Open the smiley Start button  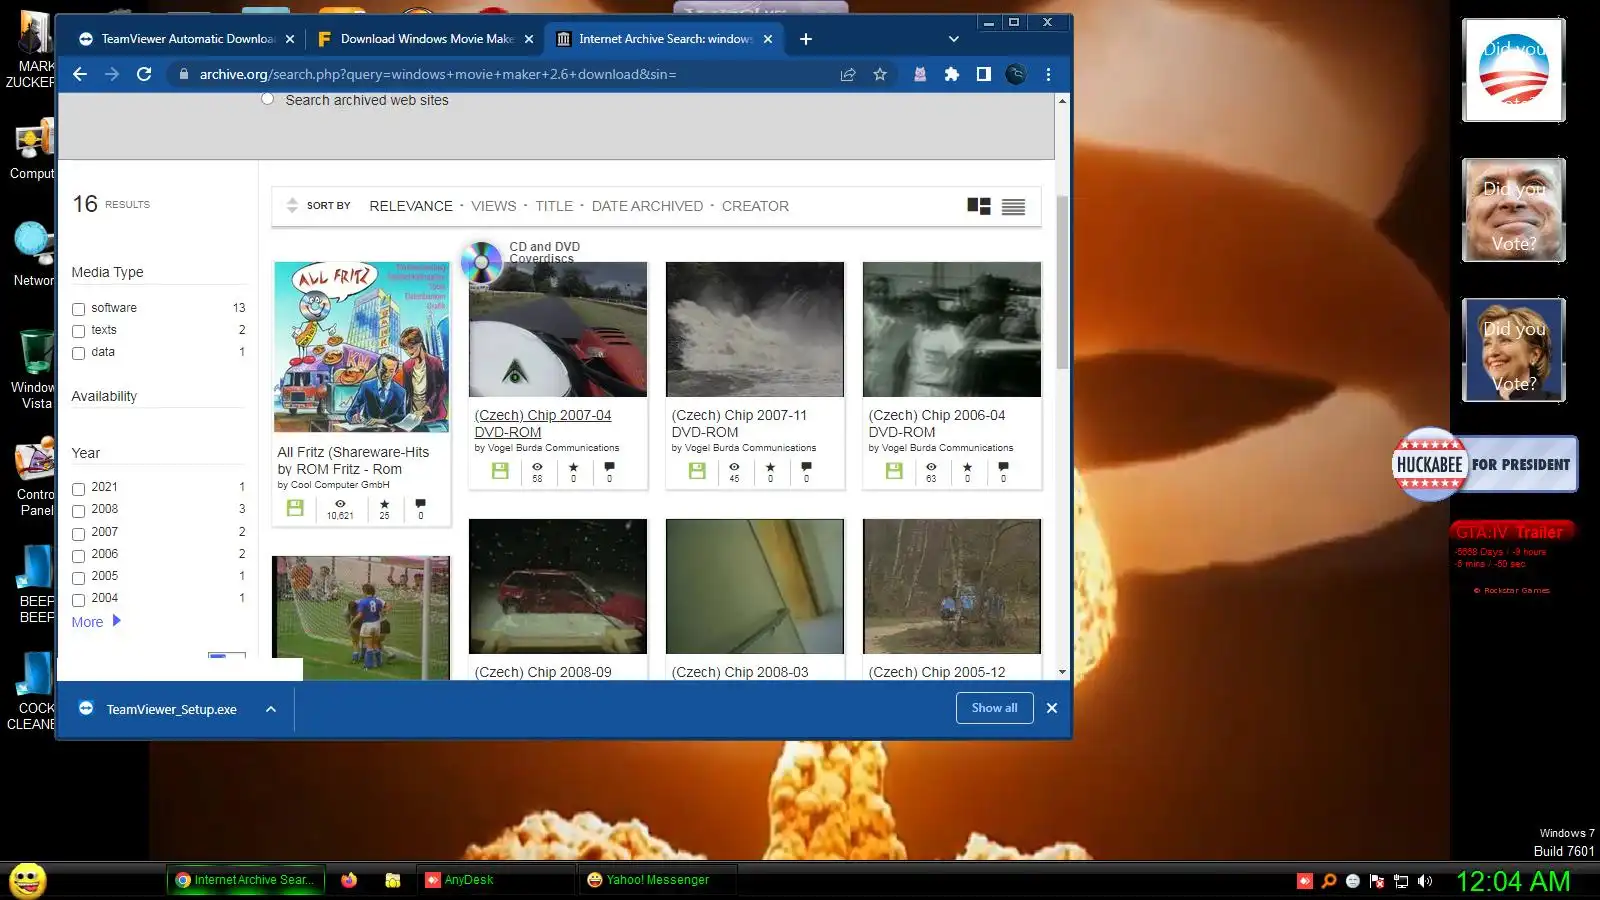[x=28, y=880]
